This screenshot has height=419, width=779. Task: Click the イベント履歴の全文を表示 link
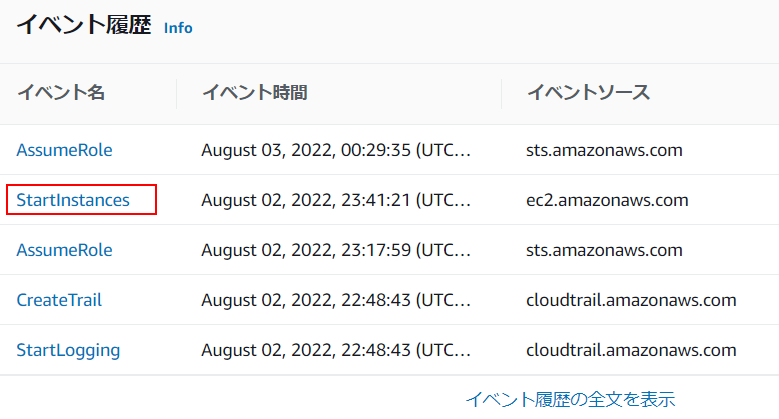pyautogui.click(x=570, y=399)
